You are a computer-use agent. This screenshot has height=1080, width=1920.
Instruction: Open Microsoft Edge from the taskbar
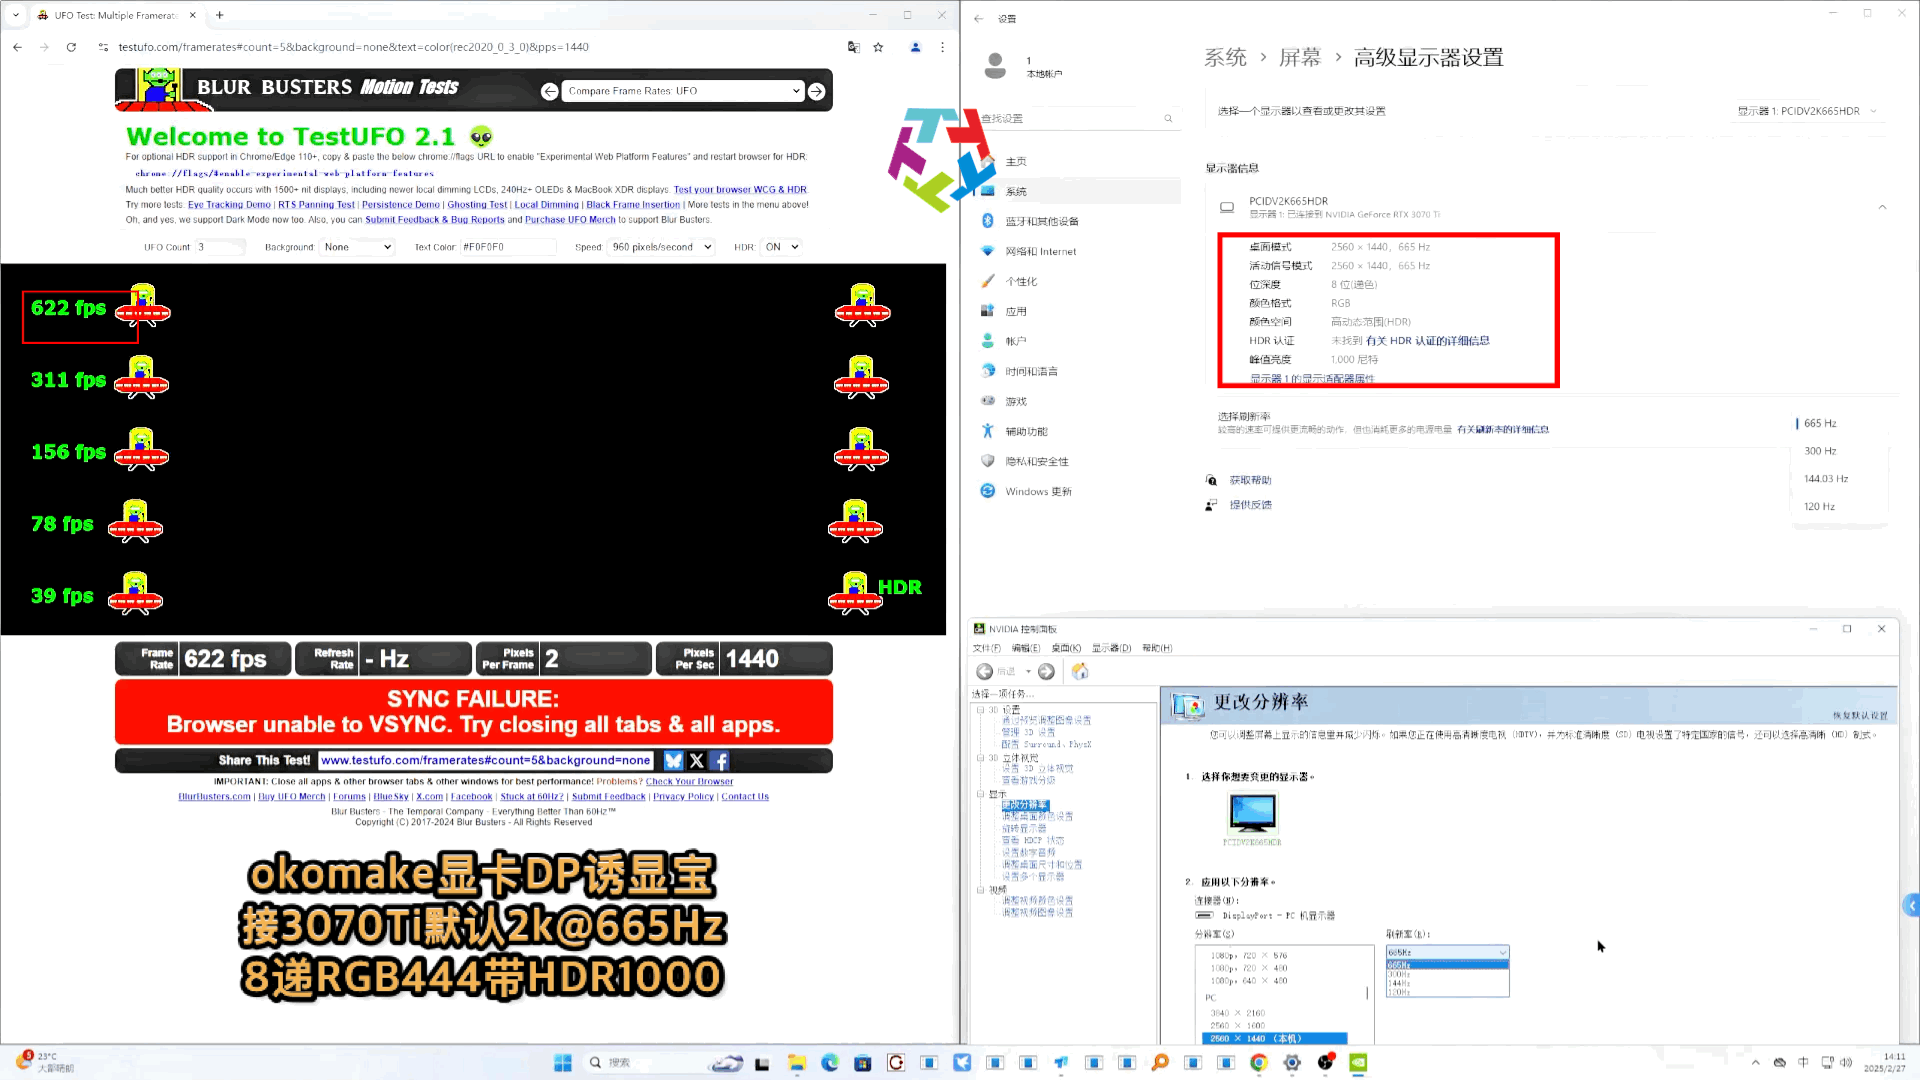[x=829, y=1062]
